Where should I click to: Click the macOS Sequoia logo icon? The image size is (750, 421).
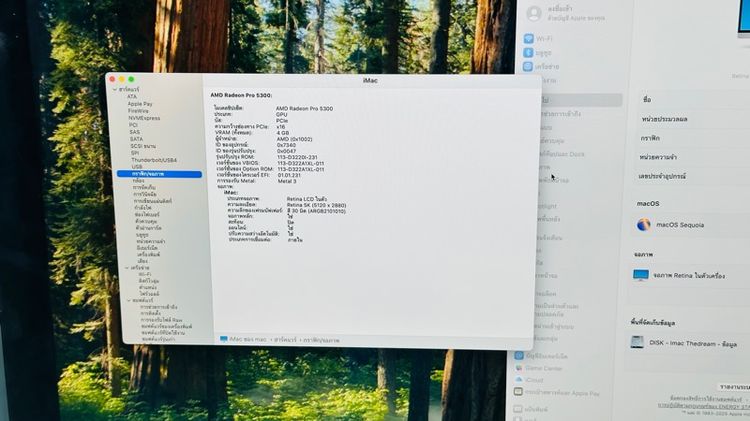[x=644, y=224]
